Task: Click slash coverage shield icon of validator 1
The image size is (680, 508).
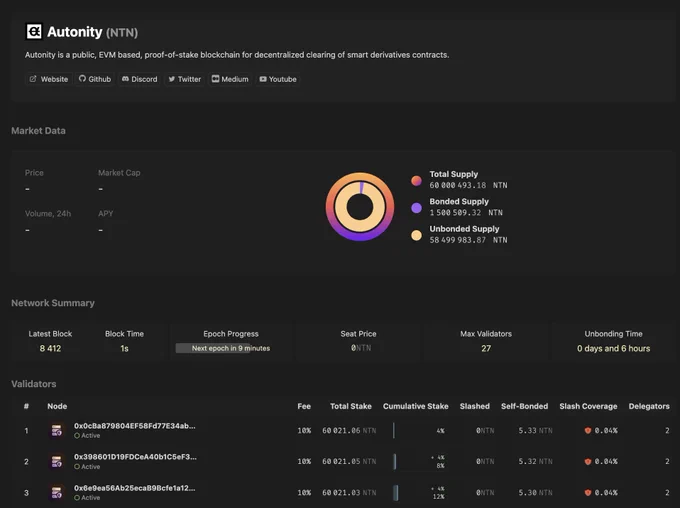Action: click(x=588, y=431)
